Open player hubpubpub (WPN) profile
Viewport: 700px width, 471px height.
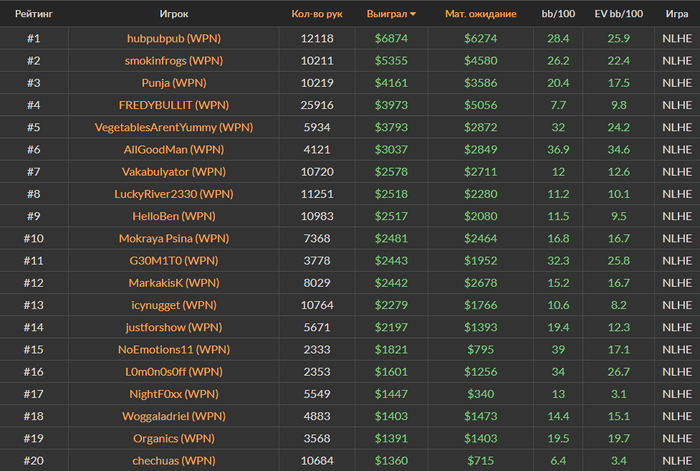[174, 38]
